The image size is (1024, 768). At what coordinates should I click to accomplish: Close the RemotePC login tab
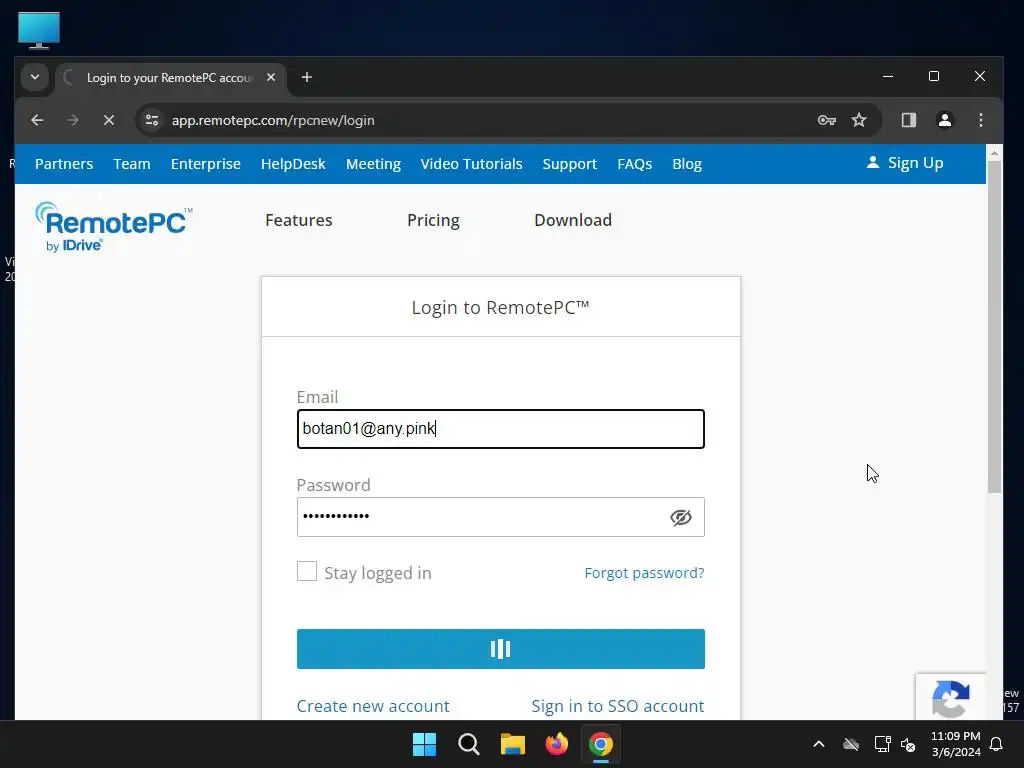pos(271,77)
